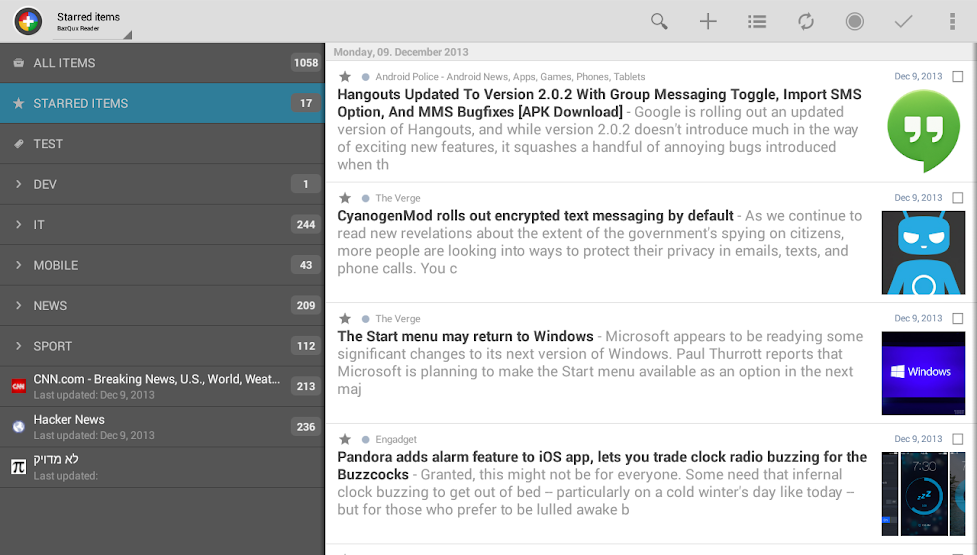Screen dimensions: 977x555
Task: Refresh feeds with the sync icon
Action: 806,21
